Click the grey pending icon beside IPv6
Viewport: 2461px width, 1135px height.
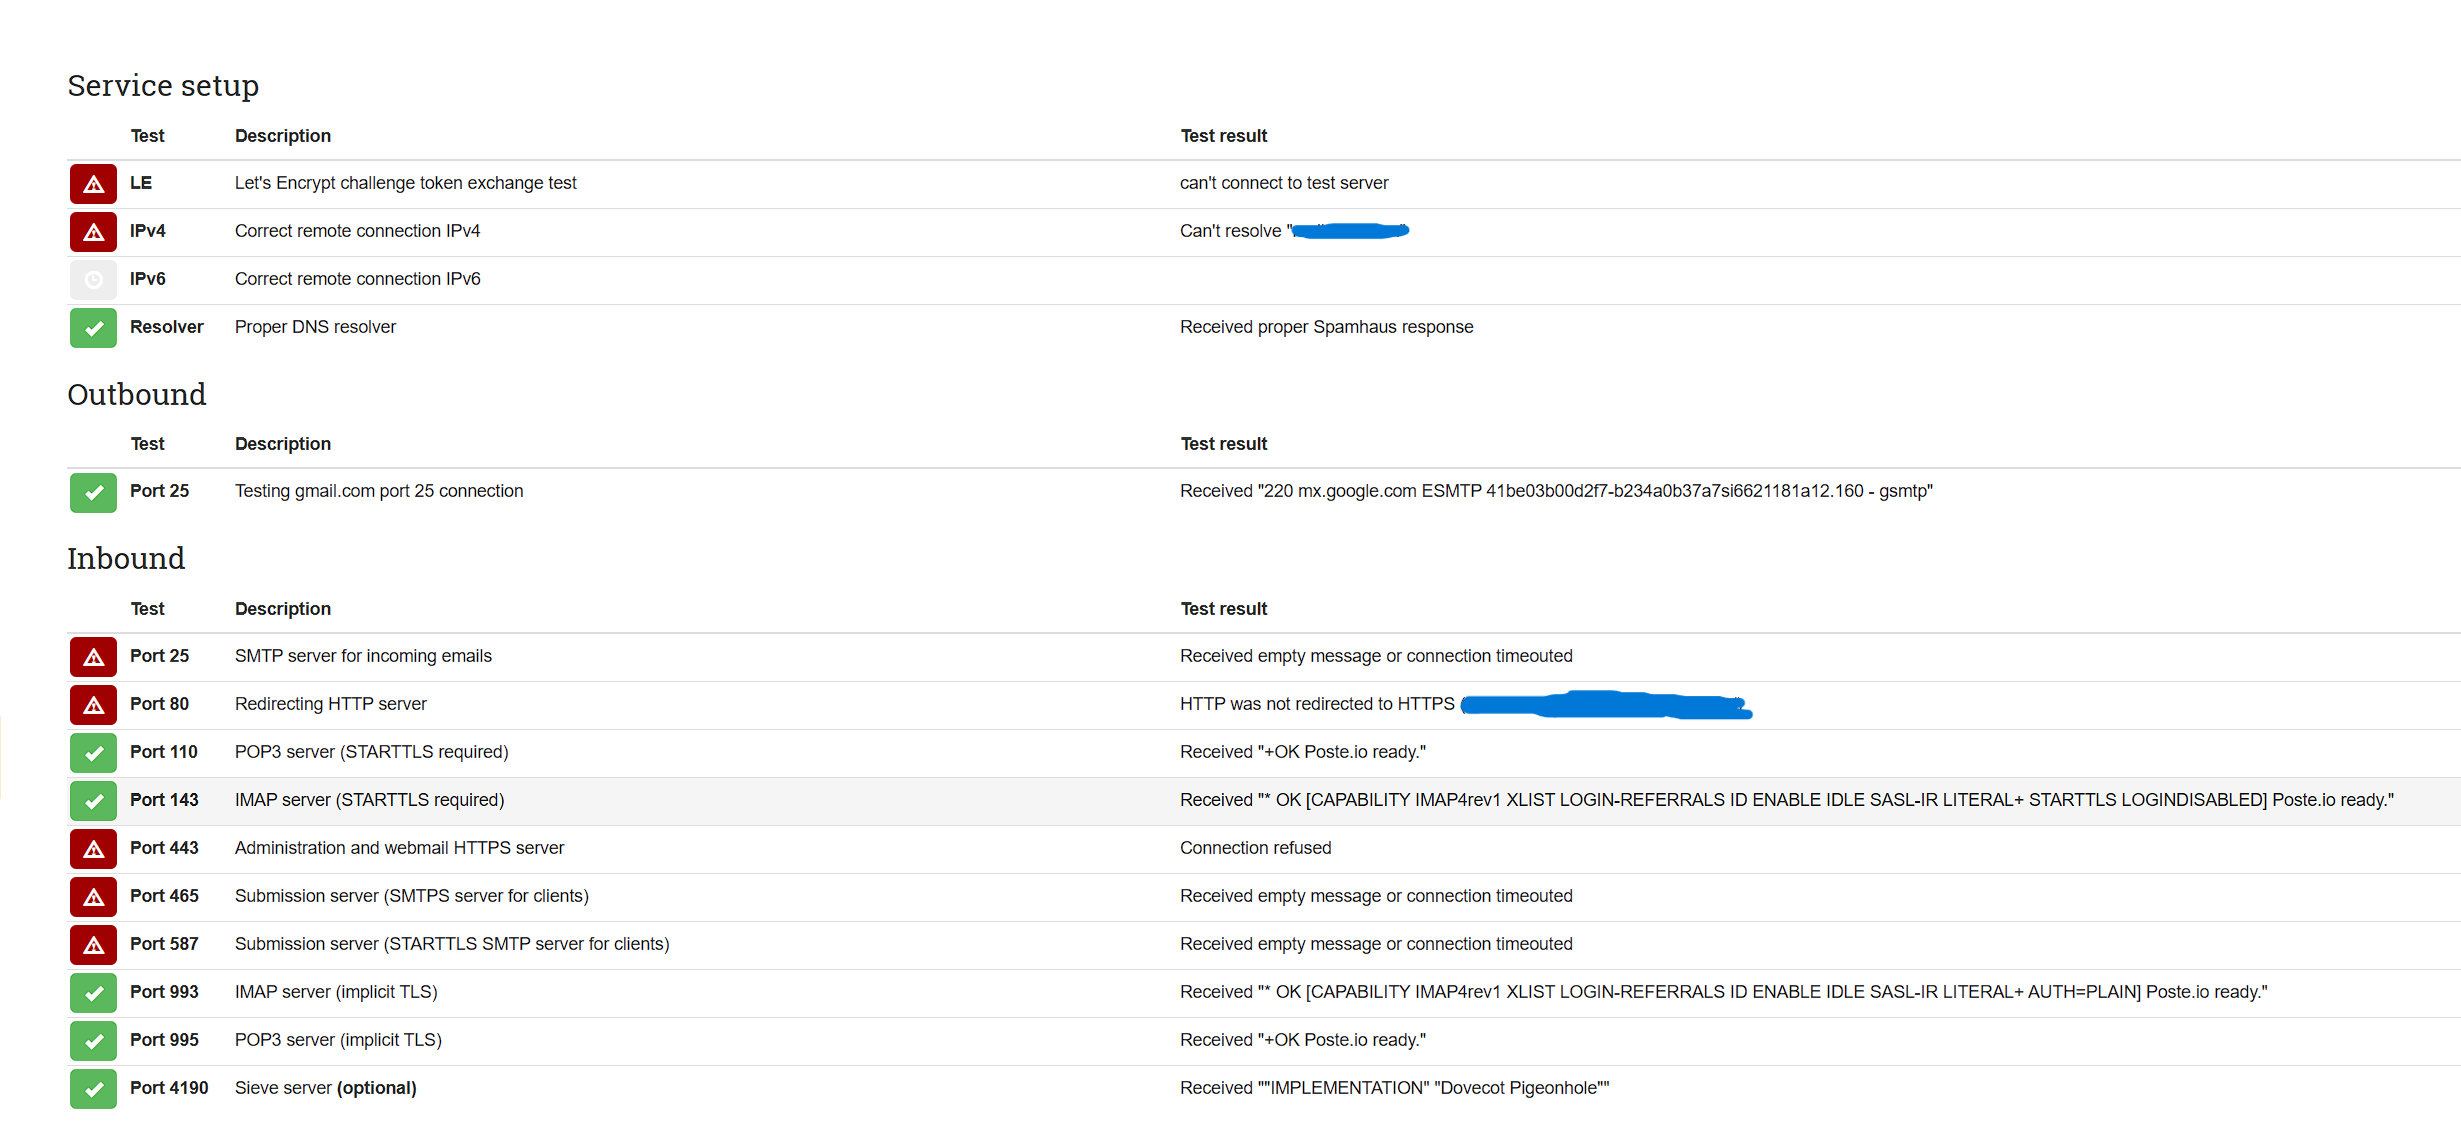[x=93, y=280]
